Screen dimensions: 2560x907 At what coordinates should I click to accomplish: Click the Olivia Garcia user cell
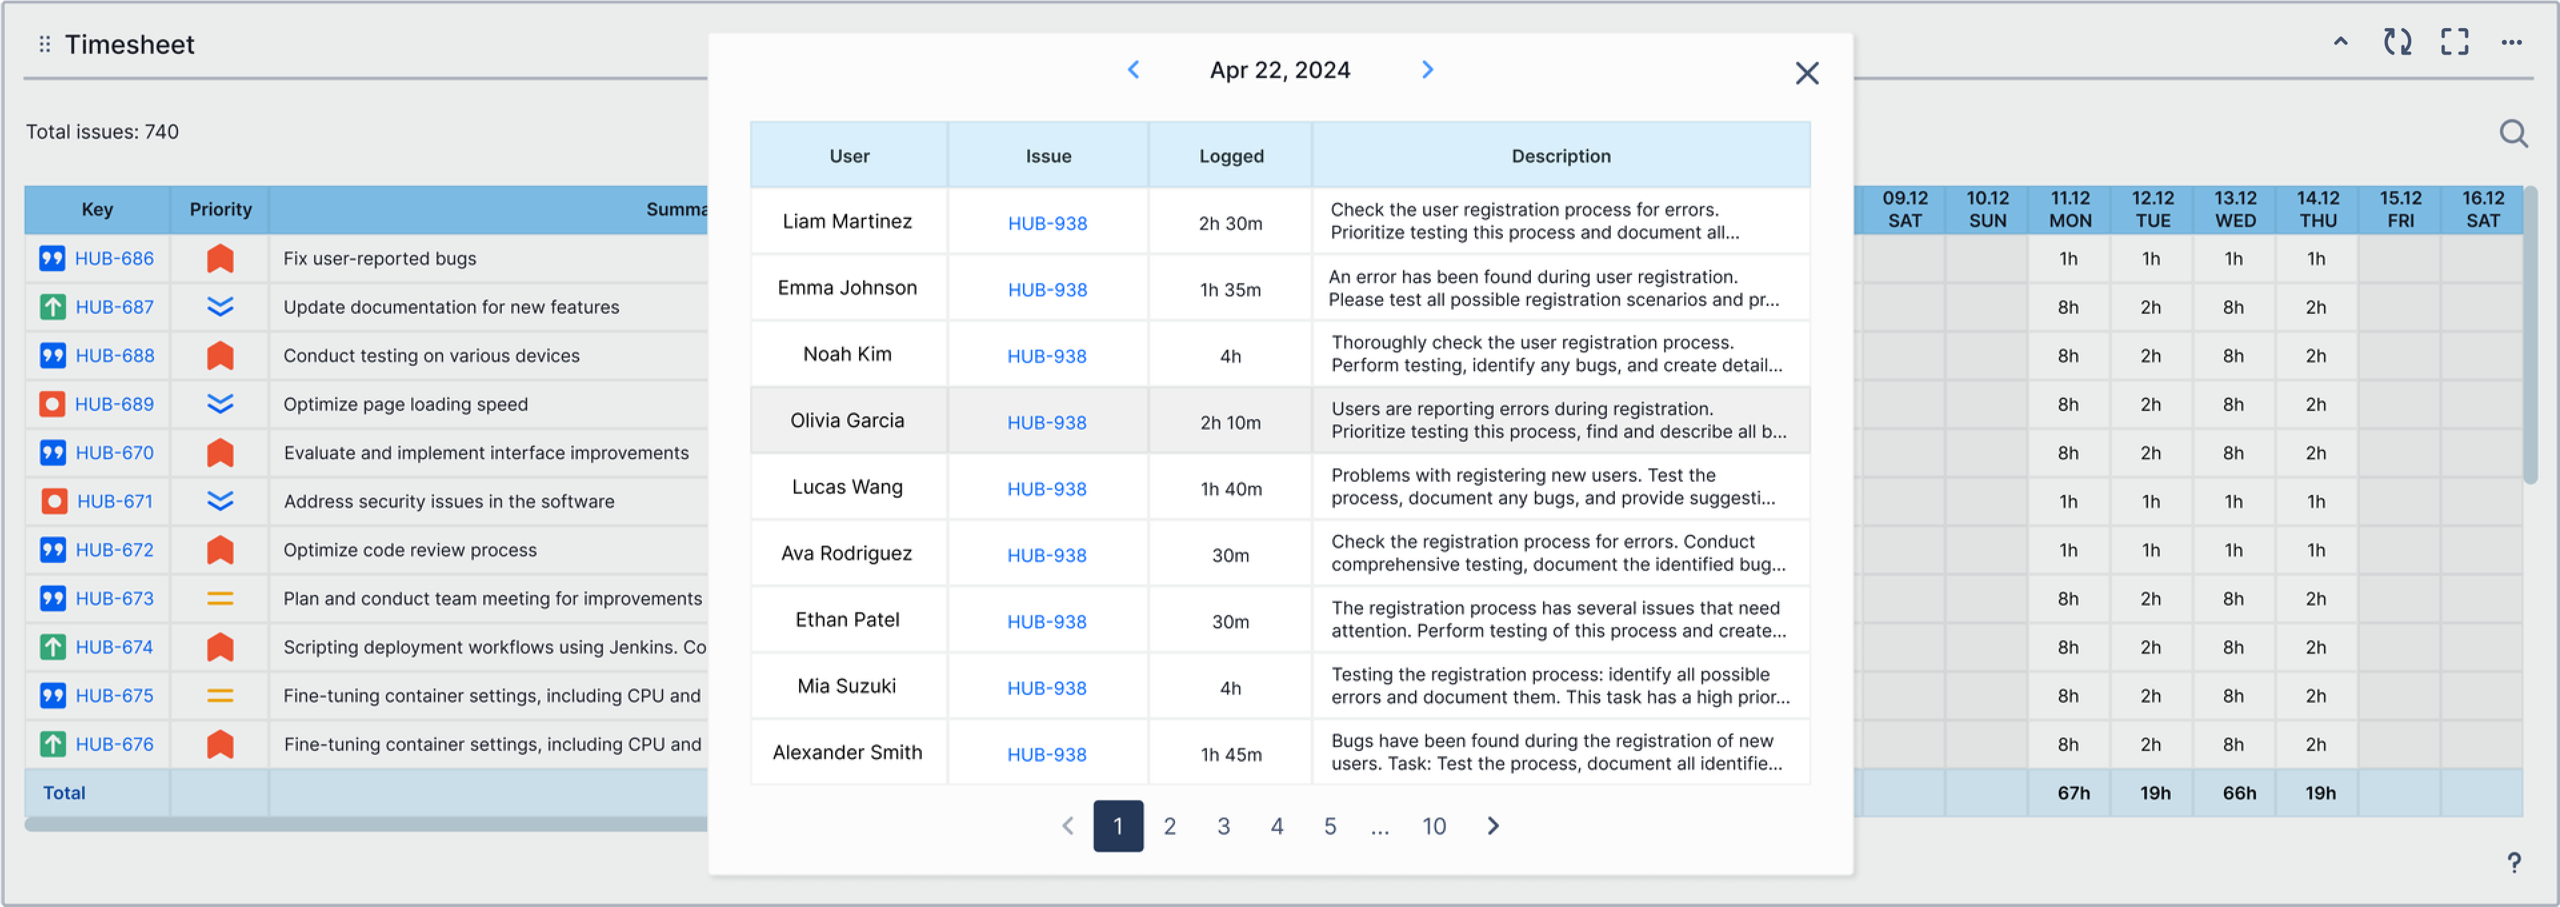(848, 421)
